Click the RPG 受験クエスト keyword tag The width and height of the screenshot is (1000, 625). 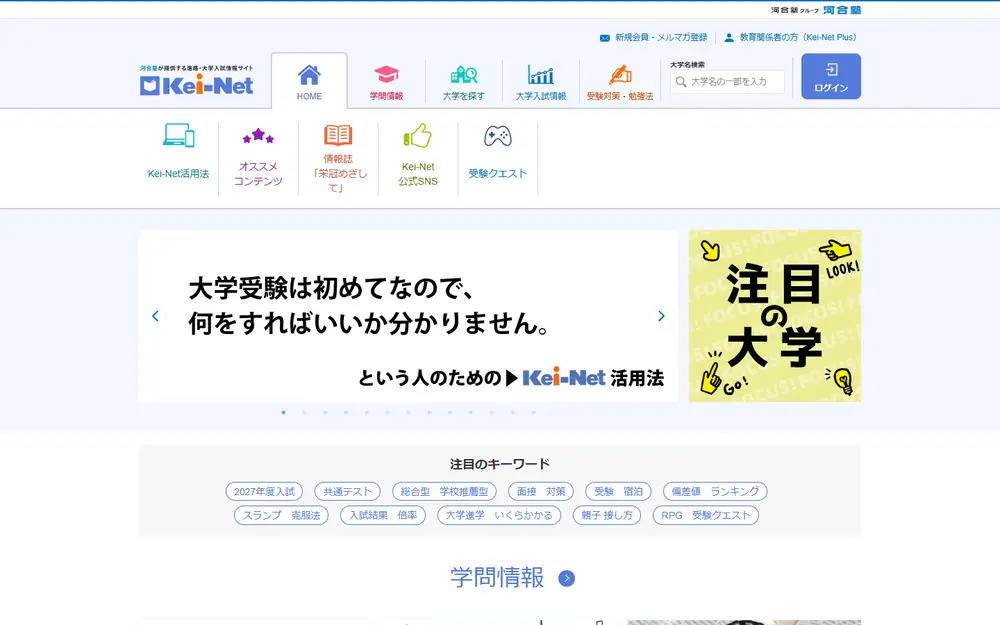(706, 515)
